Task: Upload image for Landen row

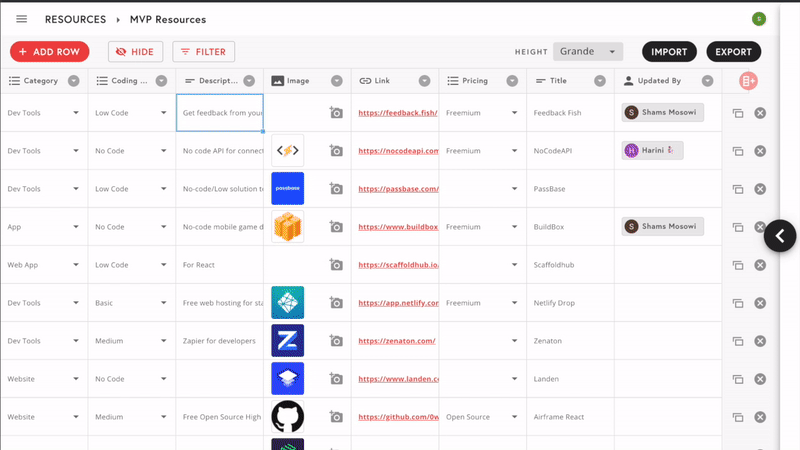Action: click(x=336, y=379)
